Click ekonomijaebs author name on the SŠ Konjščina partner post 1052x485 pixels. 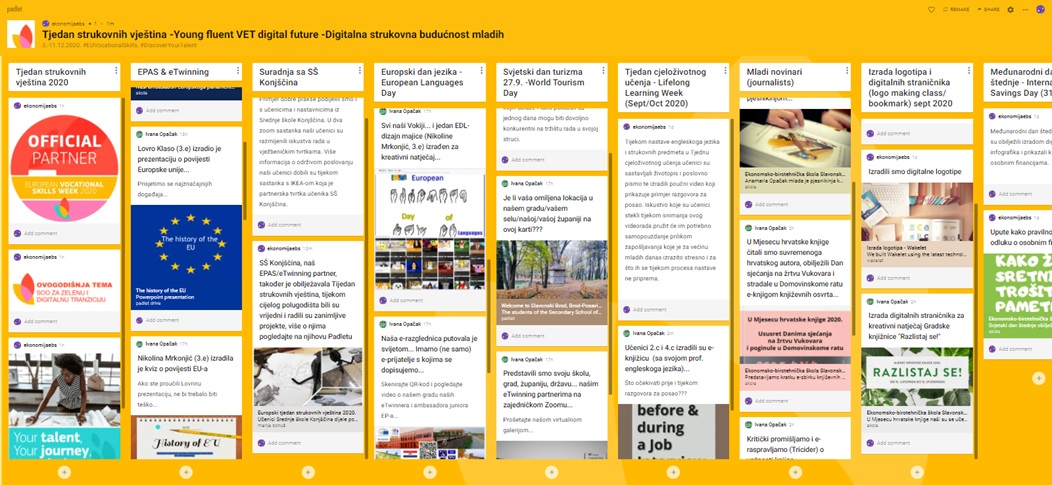coord(284,248)
